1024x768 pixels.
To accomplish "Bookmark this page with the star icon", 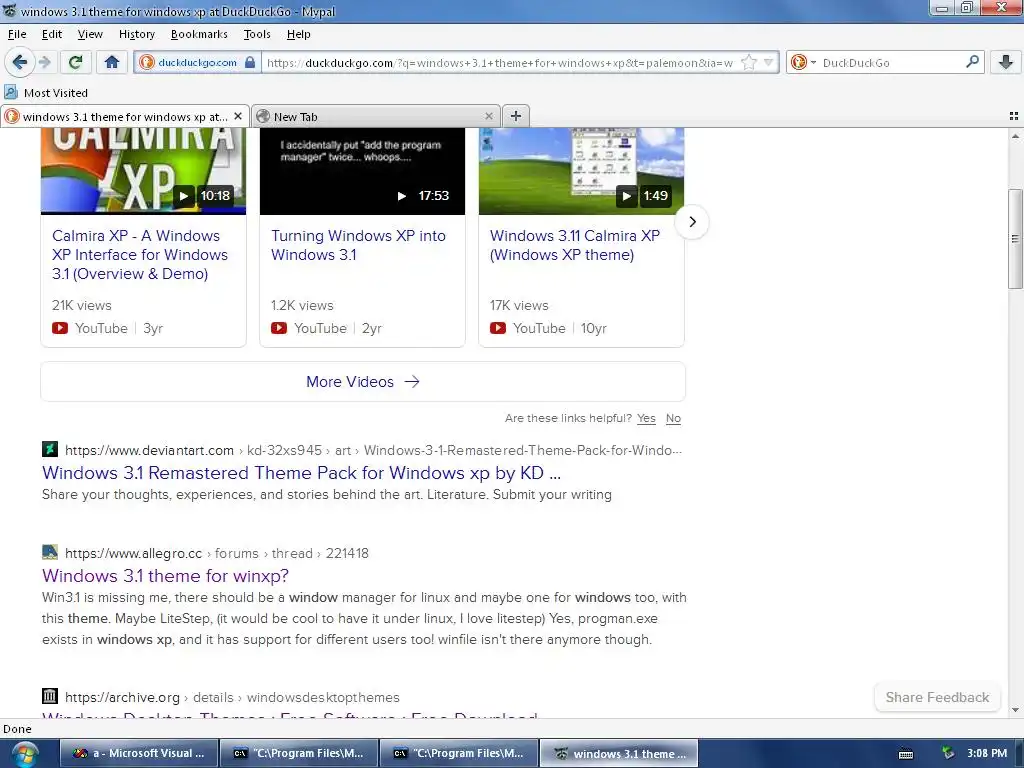I will click(x=749, y=63).
